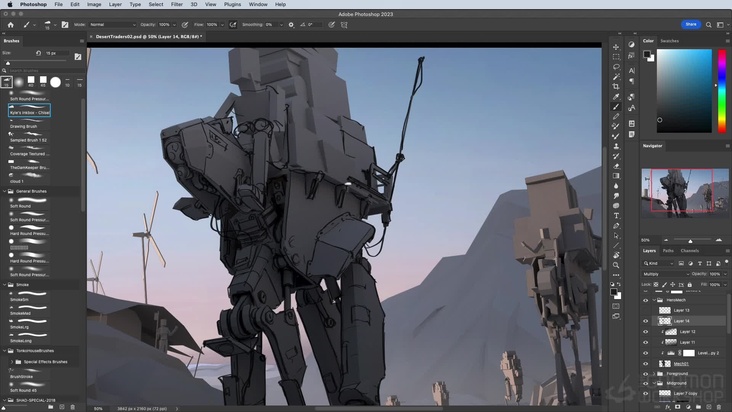Collapse the General Brushes group
The width and height of the screenshot is (732, 412).
coord(5,191)
